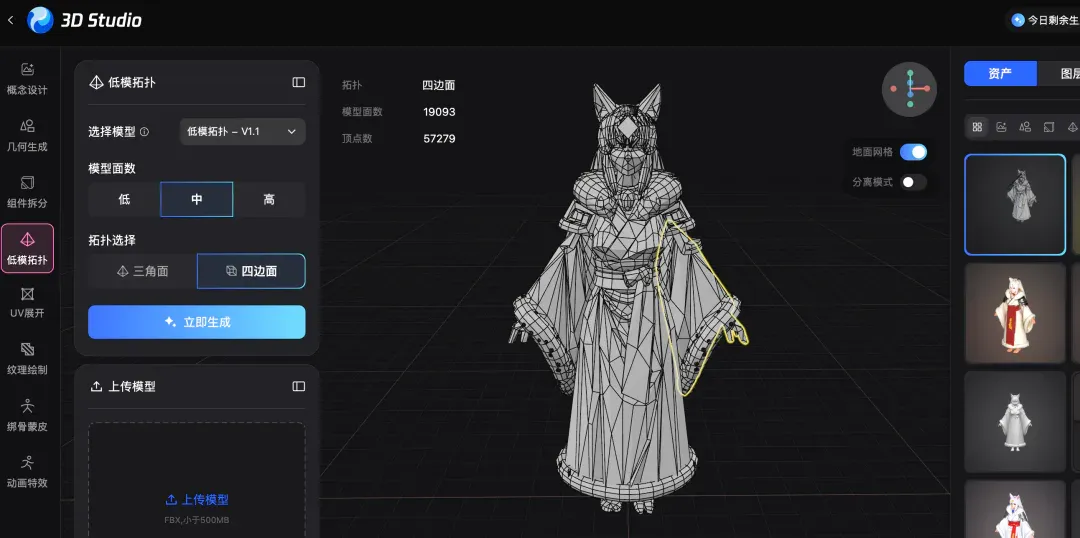Toggle the 分离模式 separation mode switch
The image size is (1080, 538).
coord(913,182)
